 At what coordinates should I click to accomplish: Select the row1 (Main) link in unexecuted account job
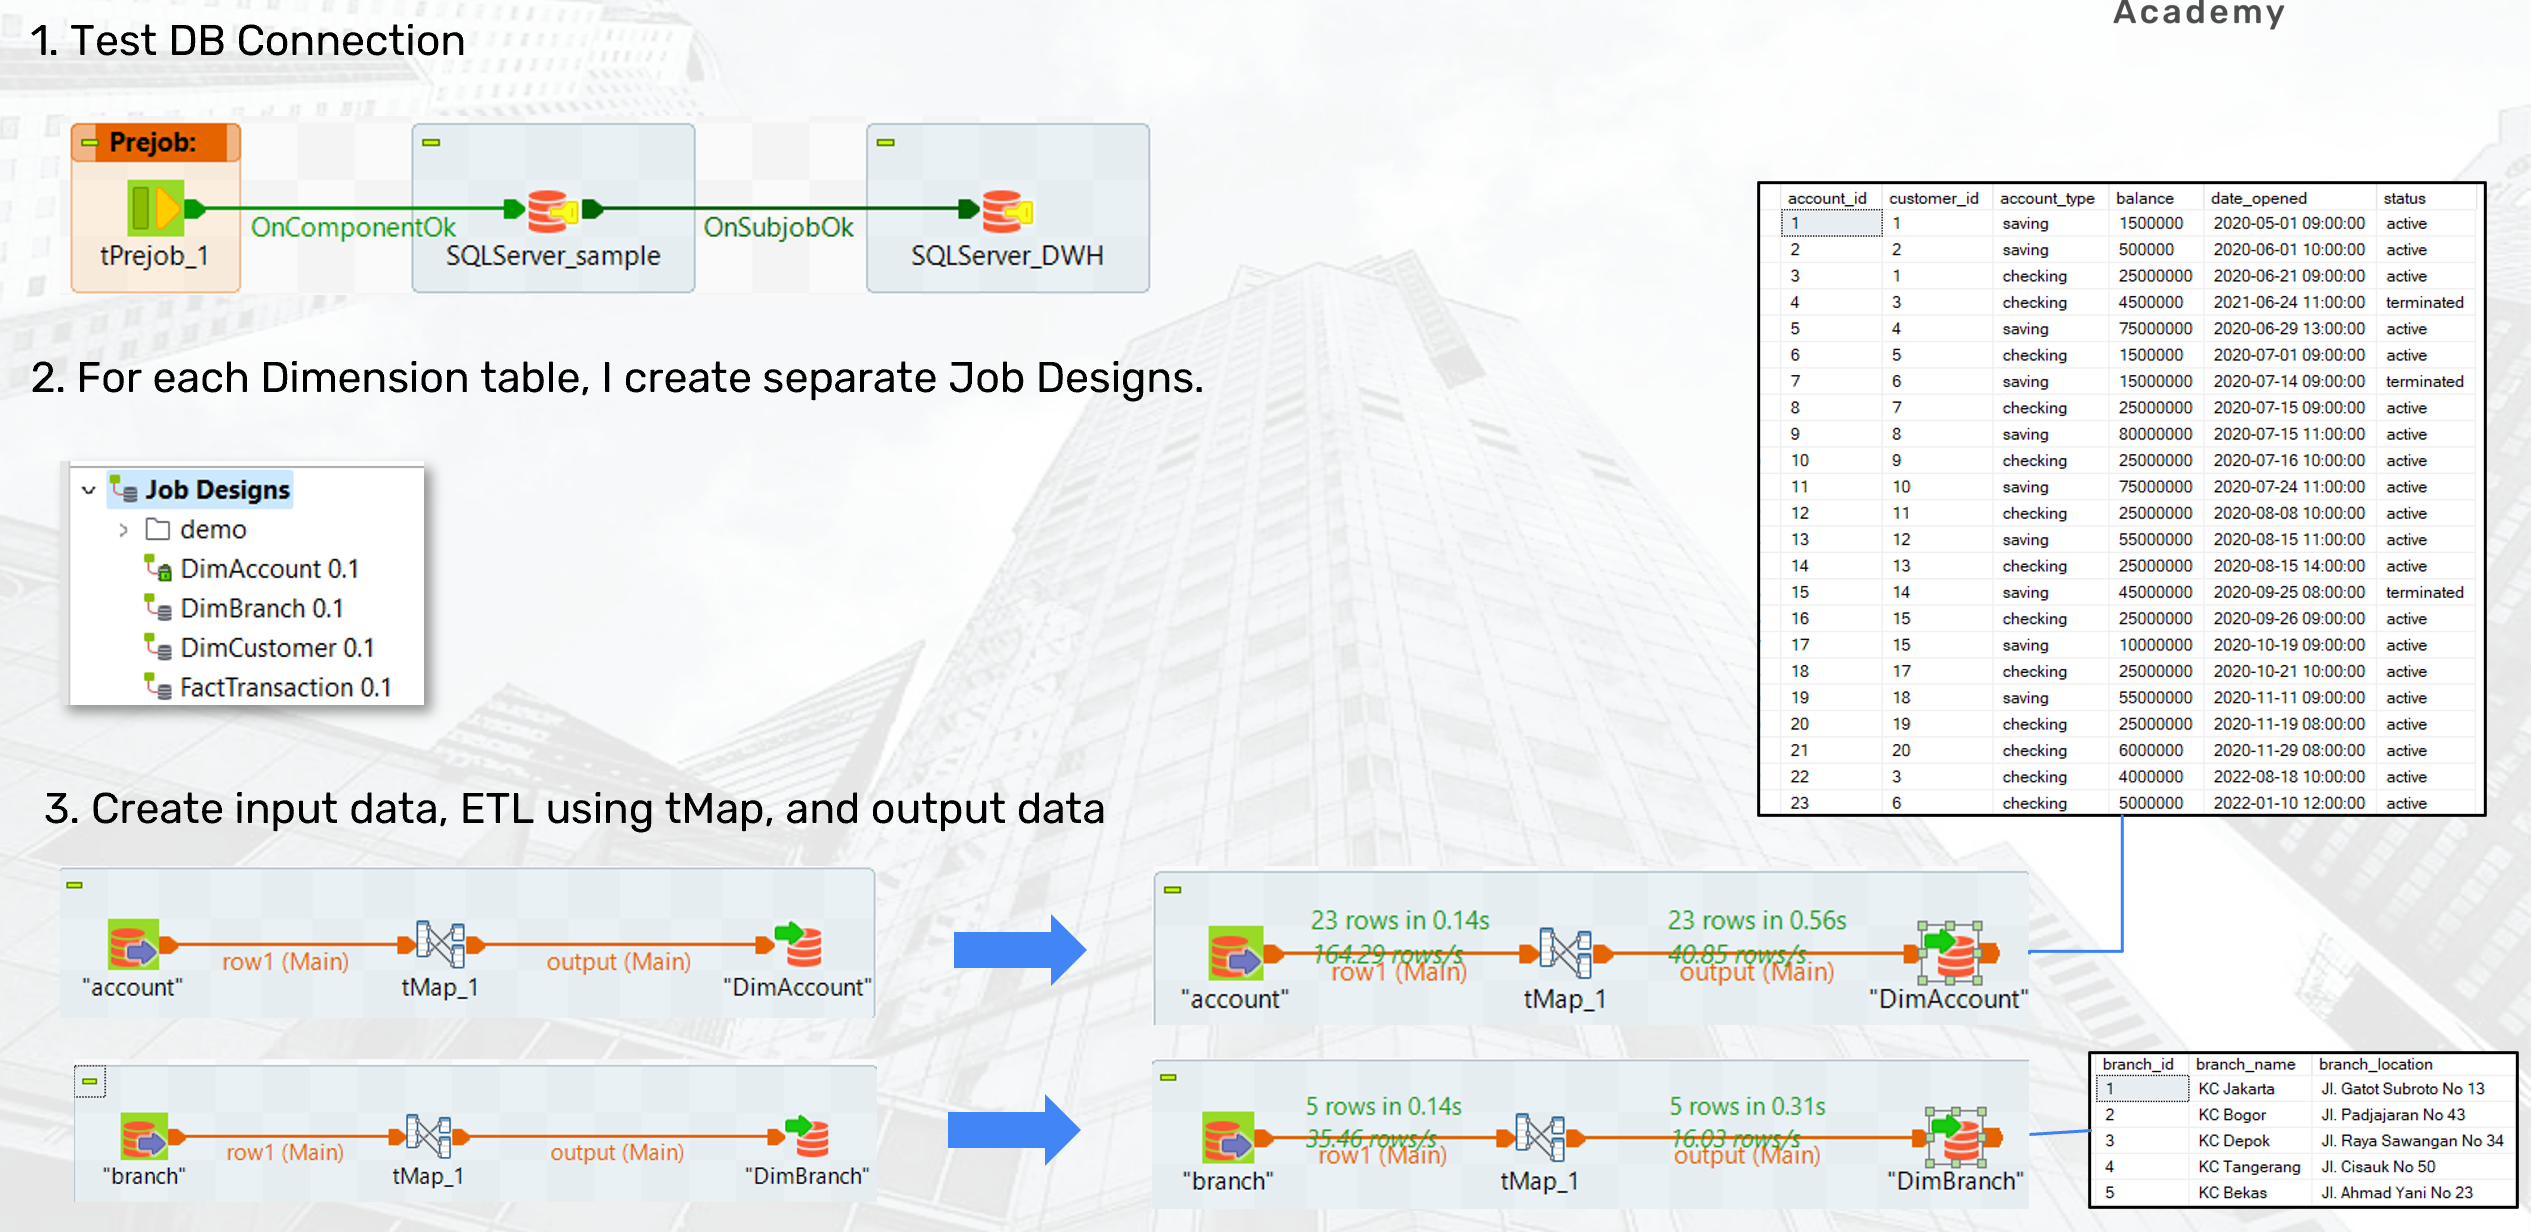285,962
